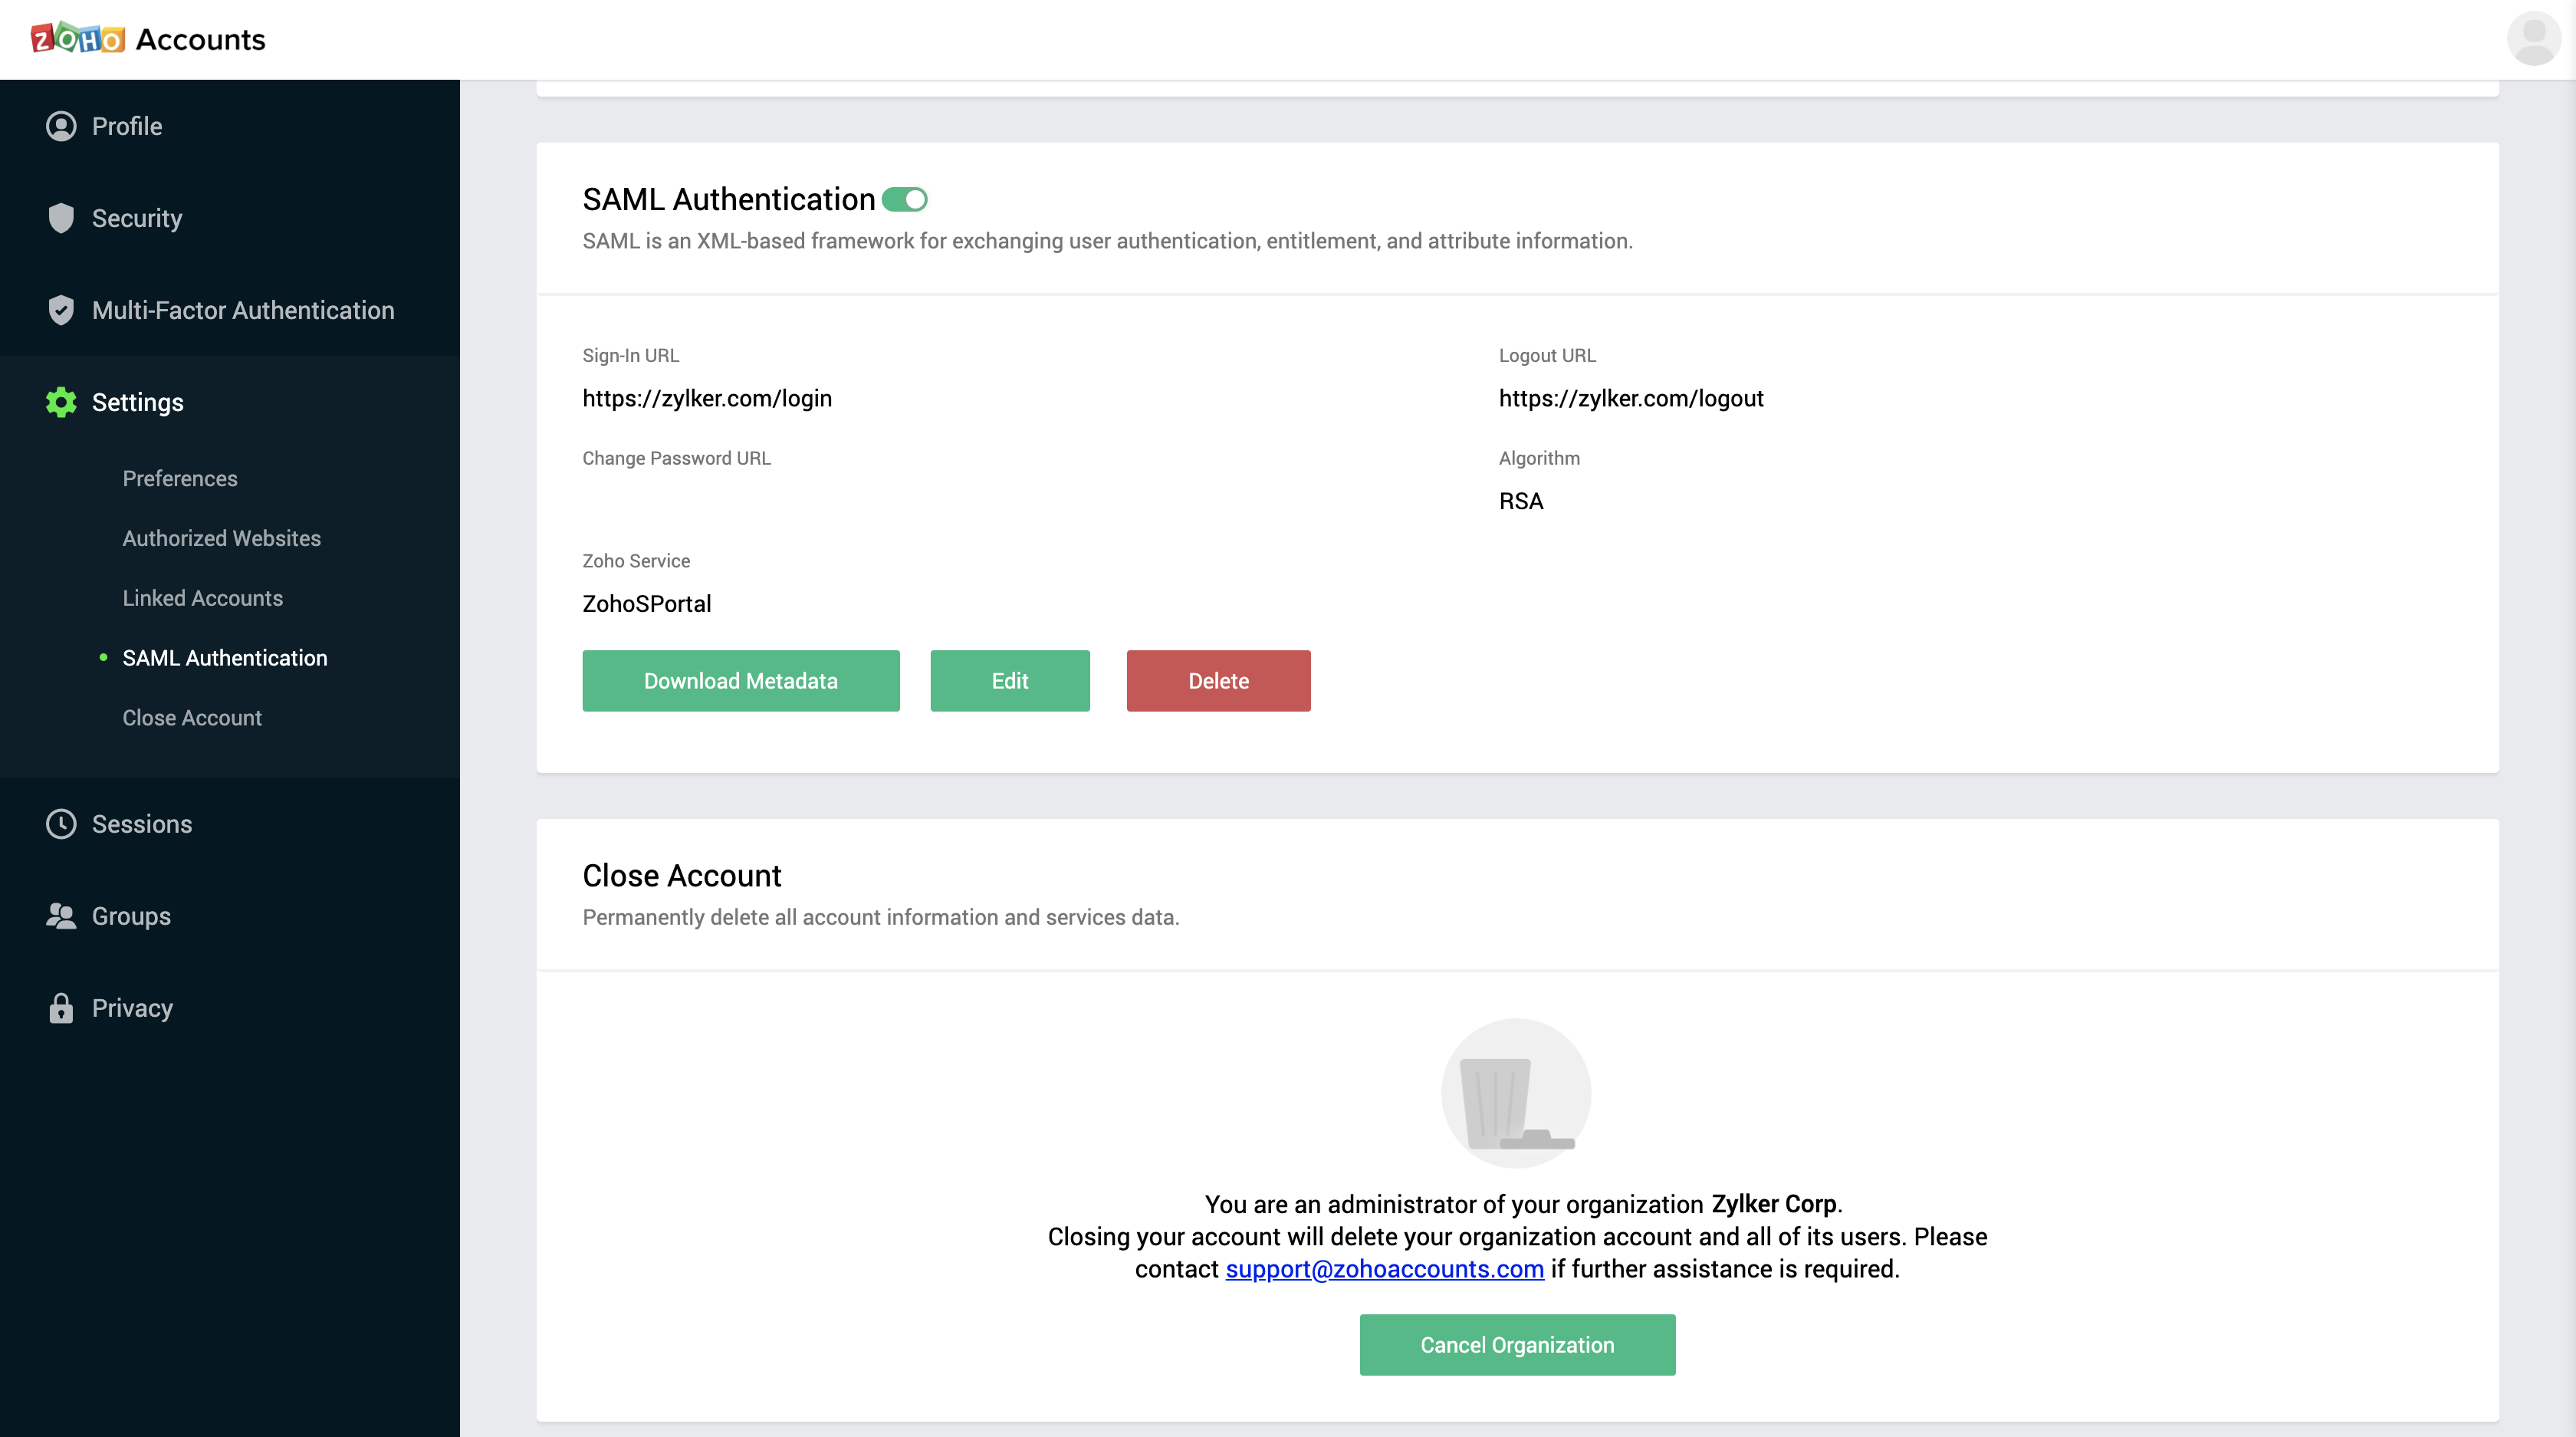Disable the SAML Authentication toggle
This screenshot has height=1437, width=2576.
pyautogui.click(x=905, y=200)
